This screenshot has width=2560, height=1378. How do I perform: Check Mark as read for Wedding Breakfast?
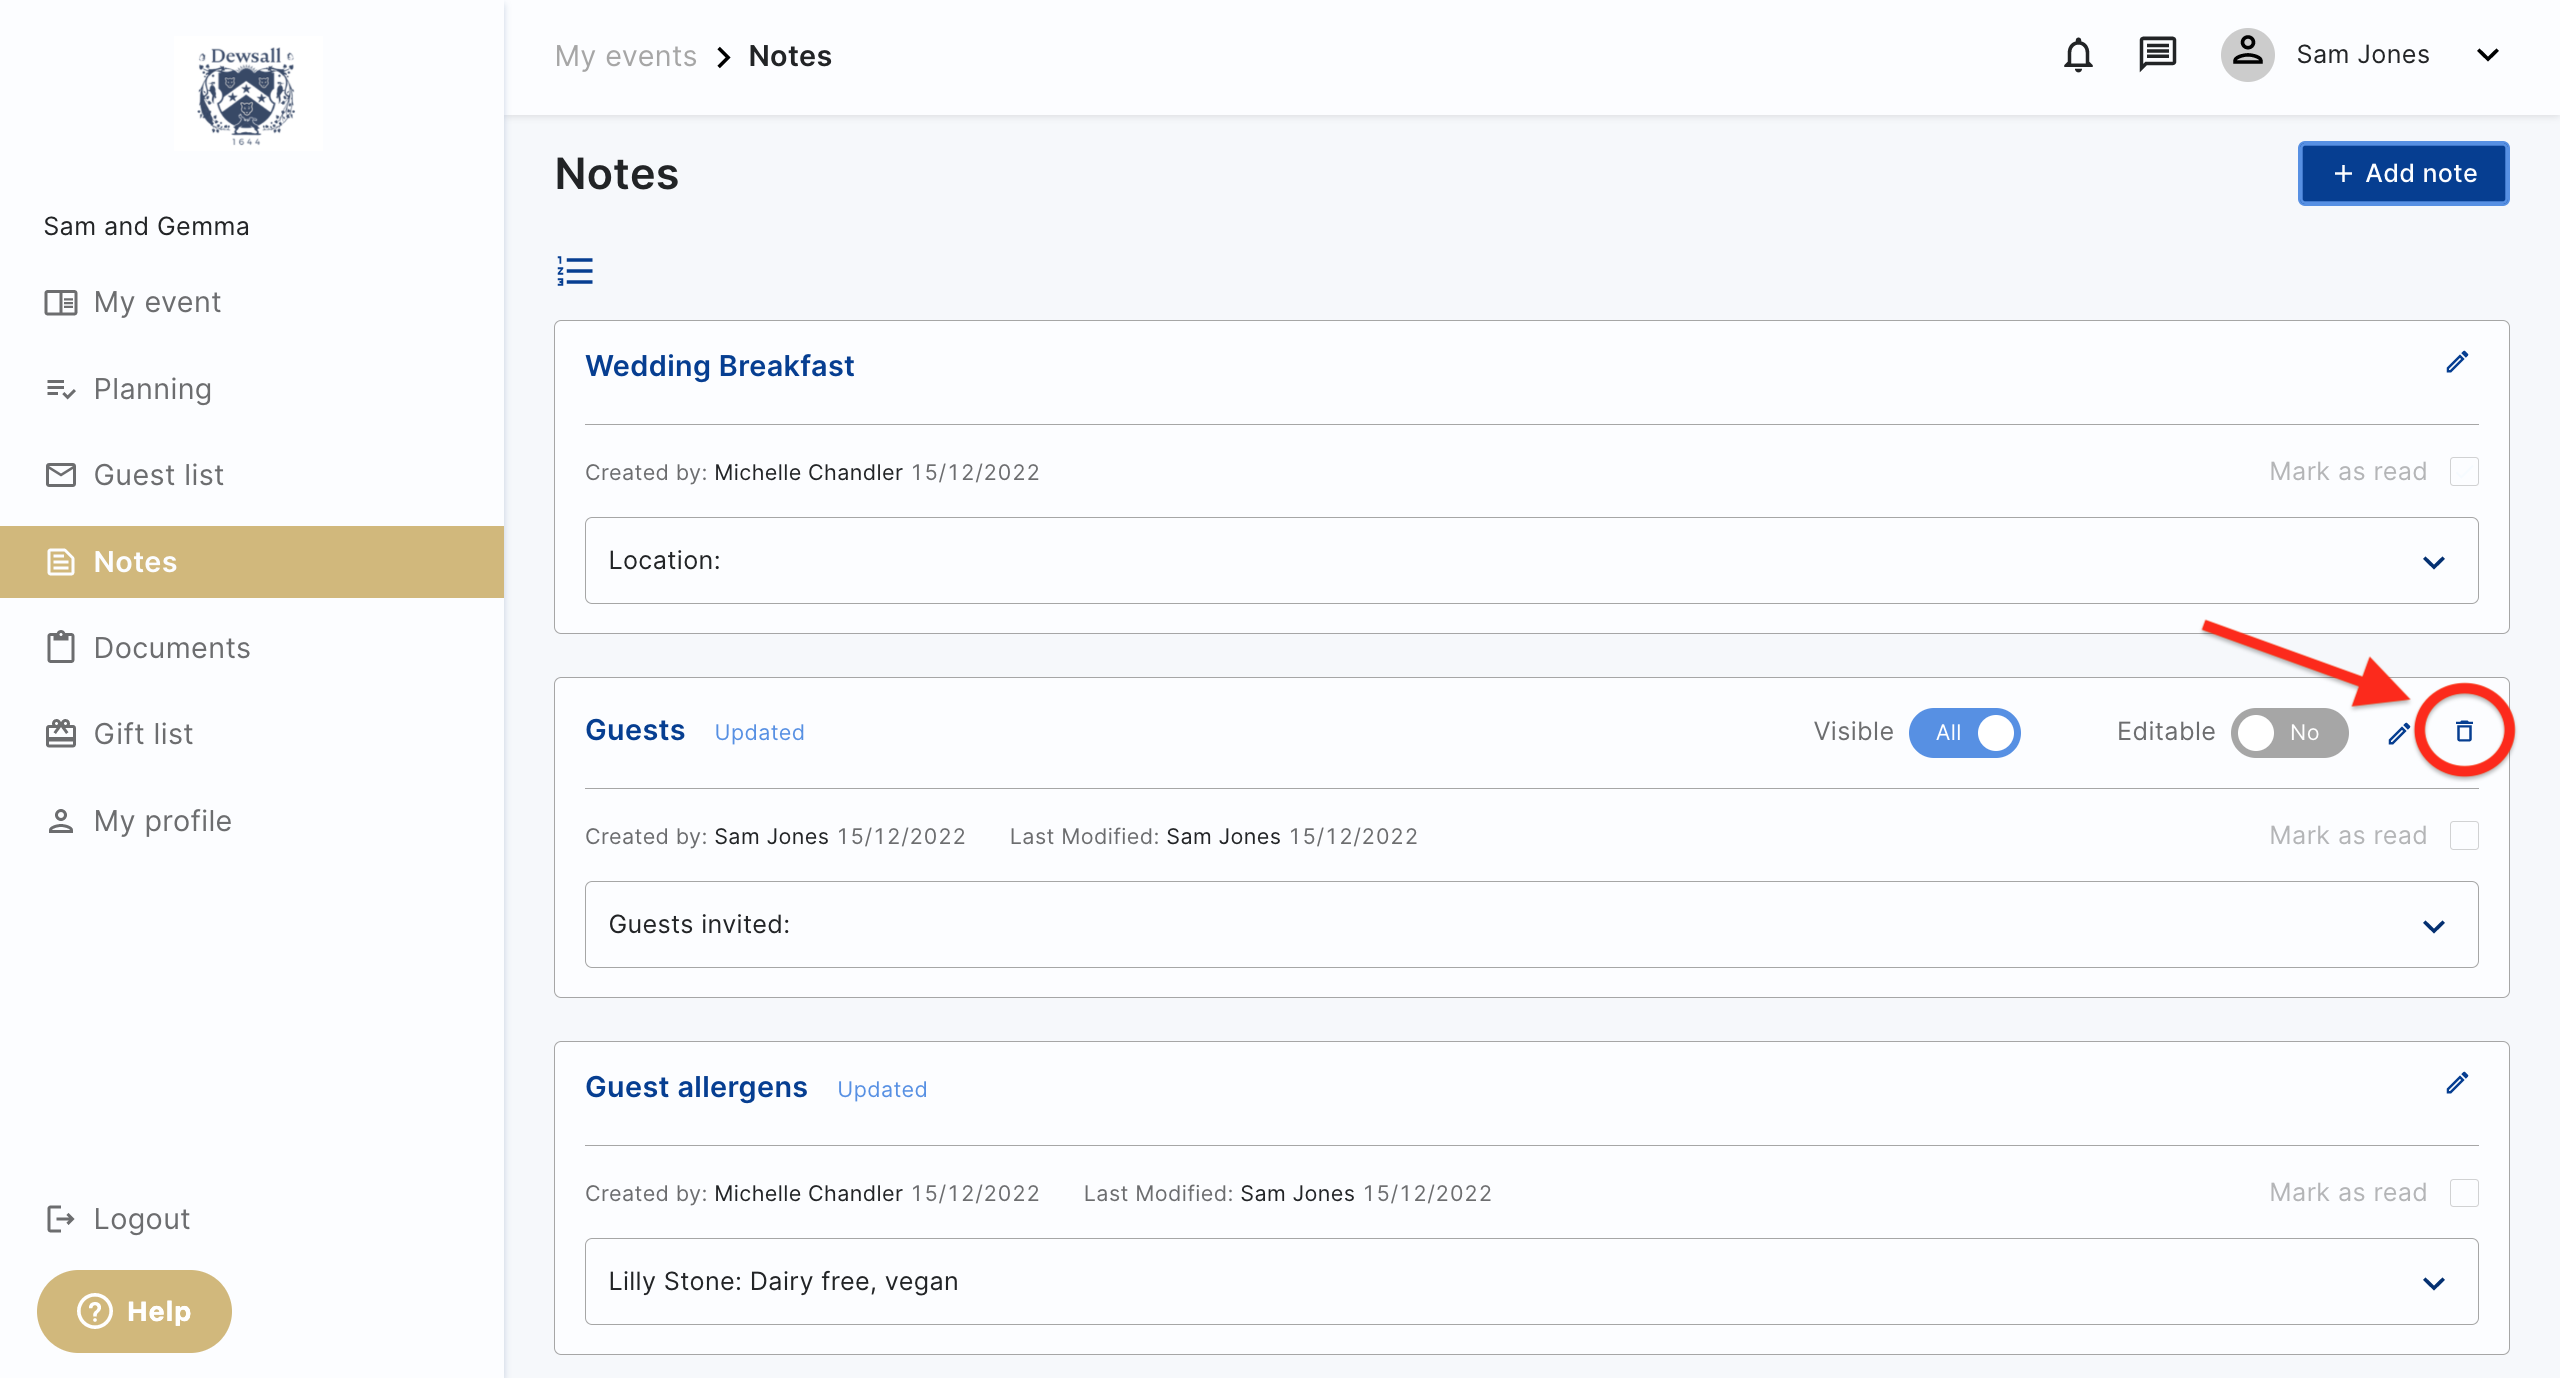[x=2464, y=472]
